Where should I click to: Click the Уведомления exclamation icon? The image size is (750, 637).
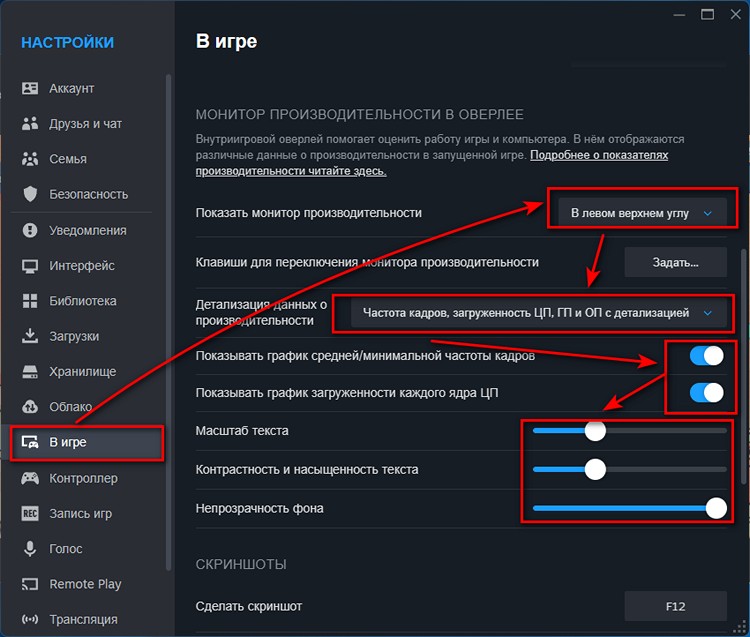click(30, 230)
